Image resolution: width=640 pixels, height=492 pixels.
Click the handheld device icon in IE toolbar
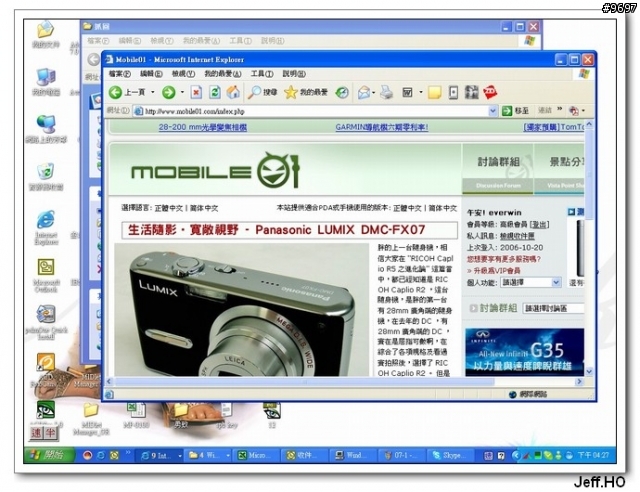point(453,93)
